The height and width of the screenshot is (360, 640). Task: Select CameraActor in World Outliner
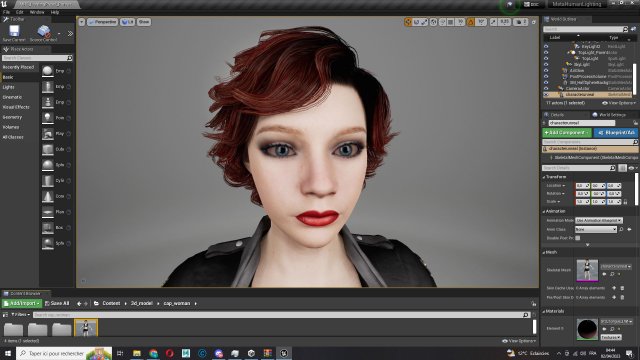[x=577, y=89]
